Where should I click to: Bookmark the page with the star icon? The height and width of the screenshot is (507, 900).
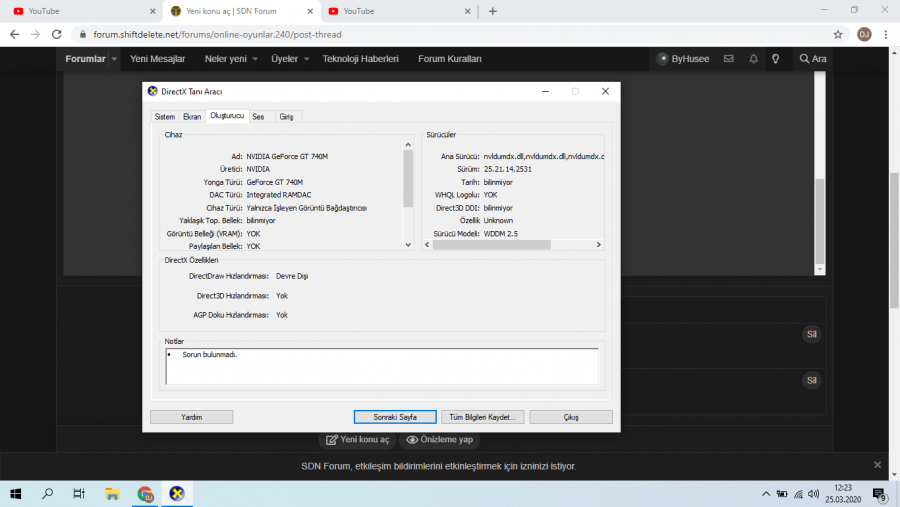point(838,34)
